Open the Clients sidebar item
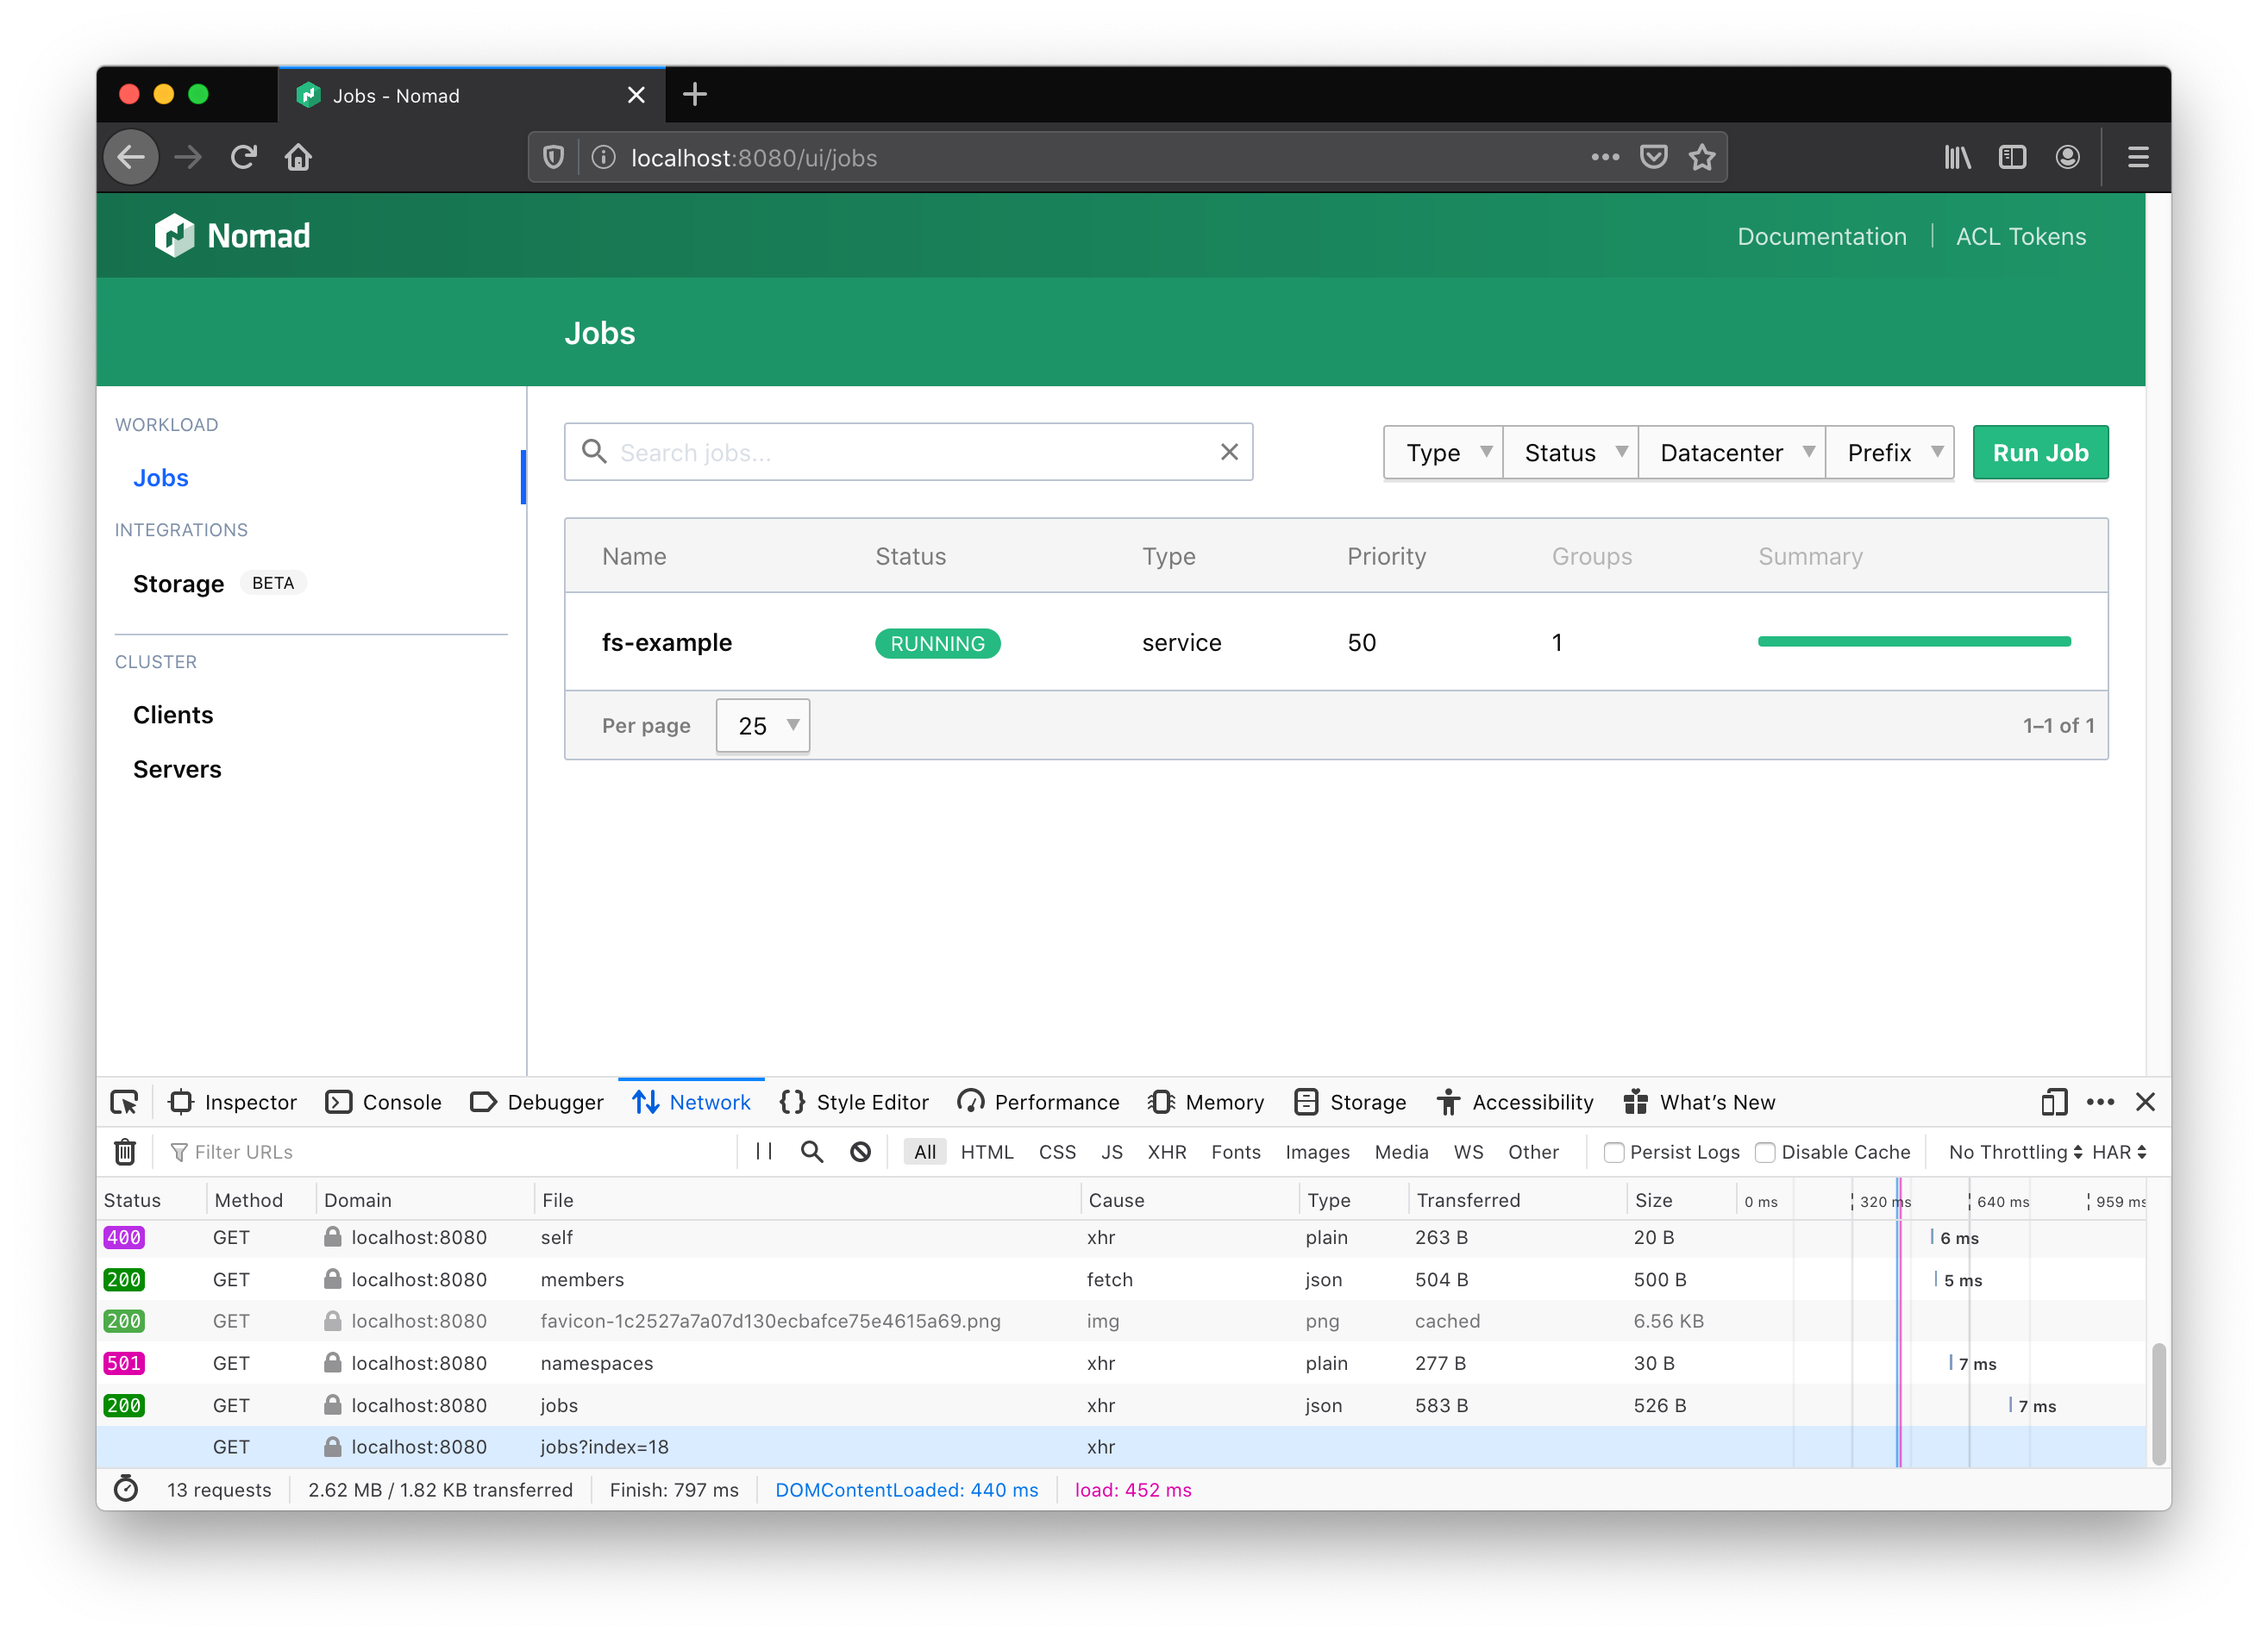 [x=173, y=715]
